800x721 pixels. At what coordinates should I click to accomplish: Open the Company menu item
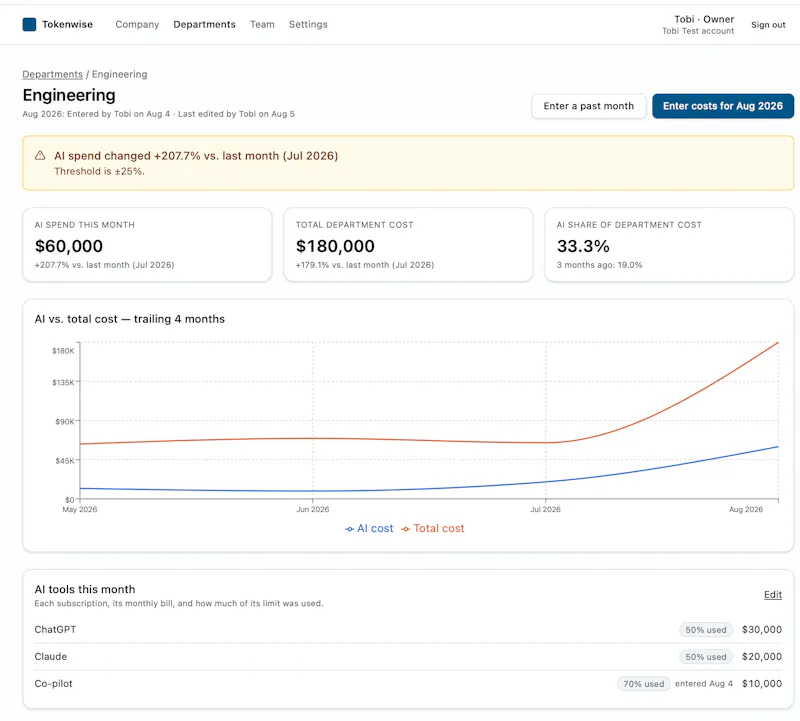click(137, 24)
